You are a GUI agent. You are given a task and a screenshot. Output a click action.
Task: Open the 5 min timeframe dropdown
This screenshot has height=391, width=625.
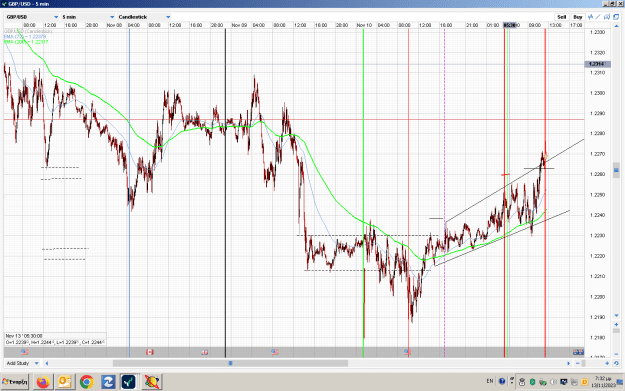click(88, 17)
